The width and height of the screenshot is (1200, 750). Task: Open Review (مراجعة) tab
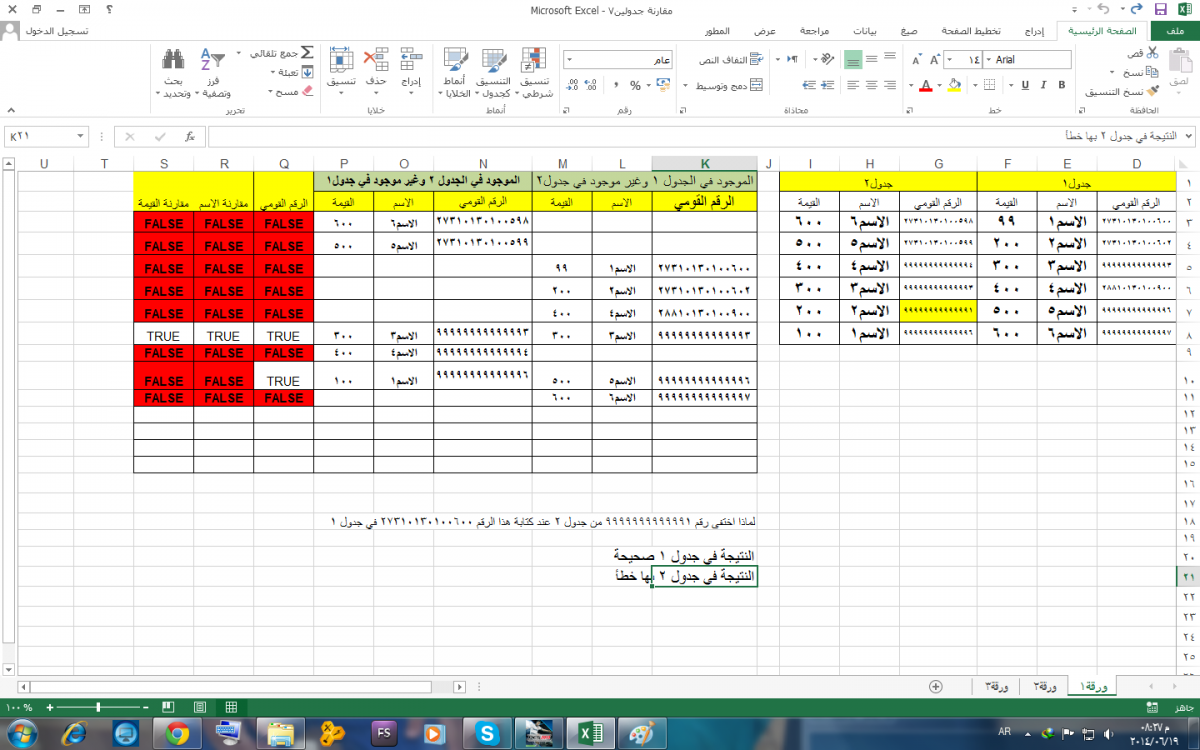coord(814,31)
